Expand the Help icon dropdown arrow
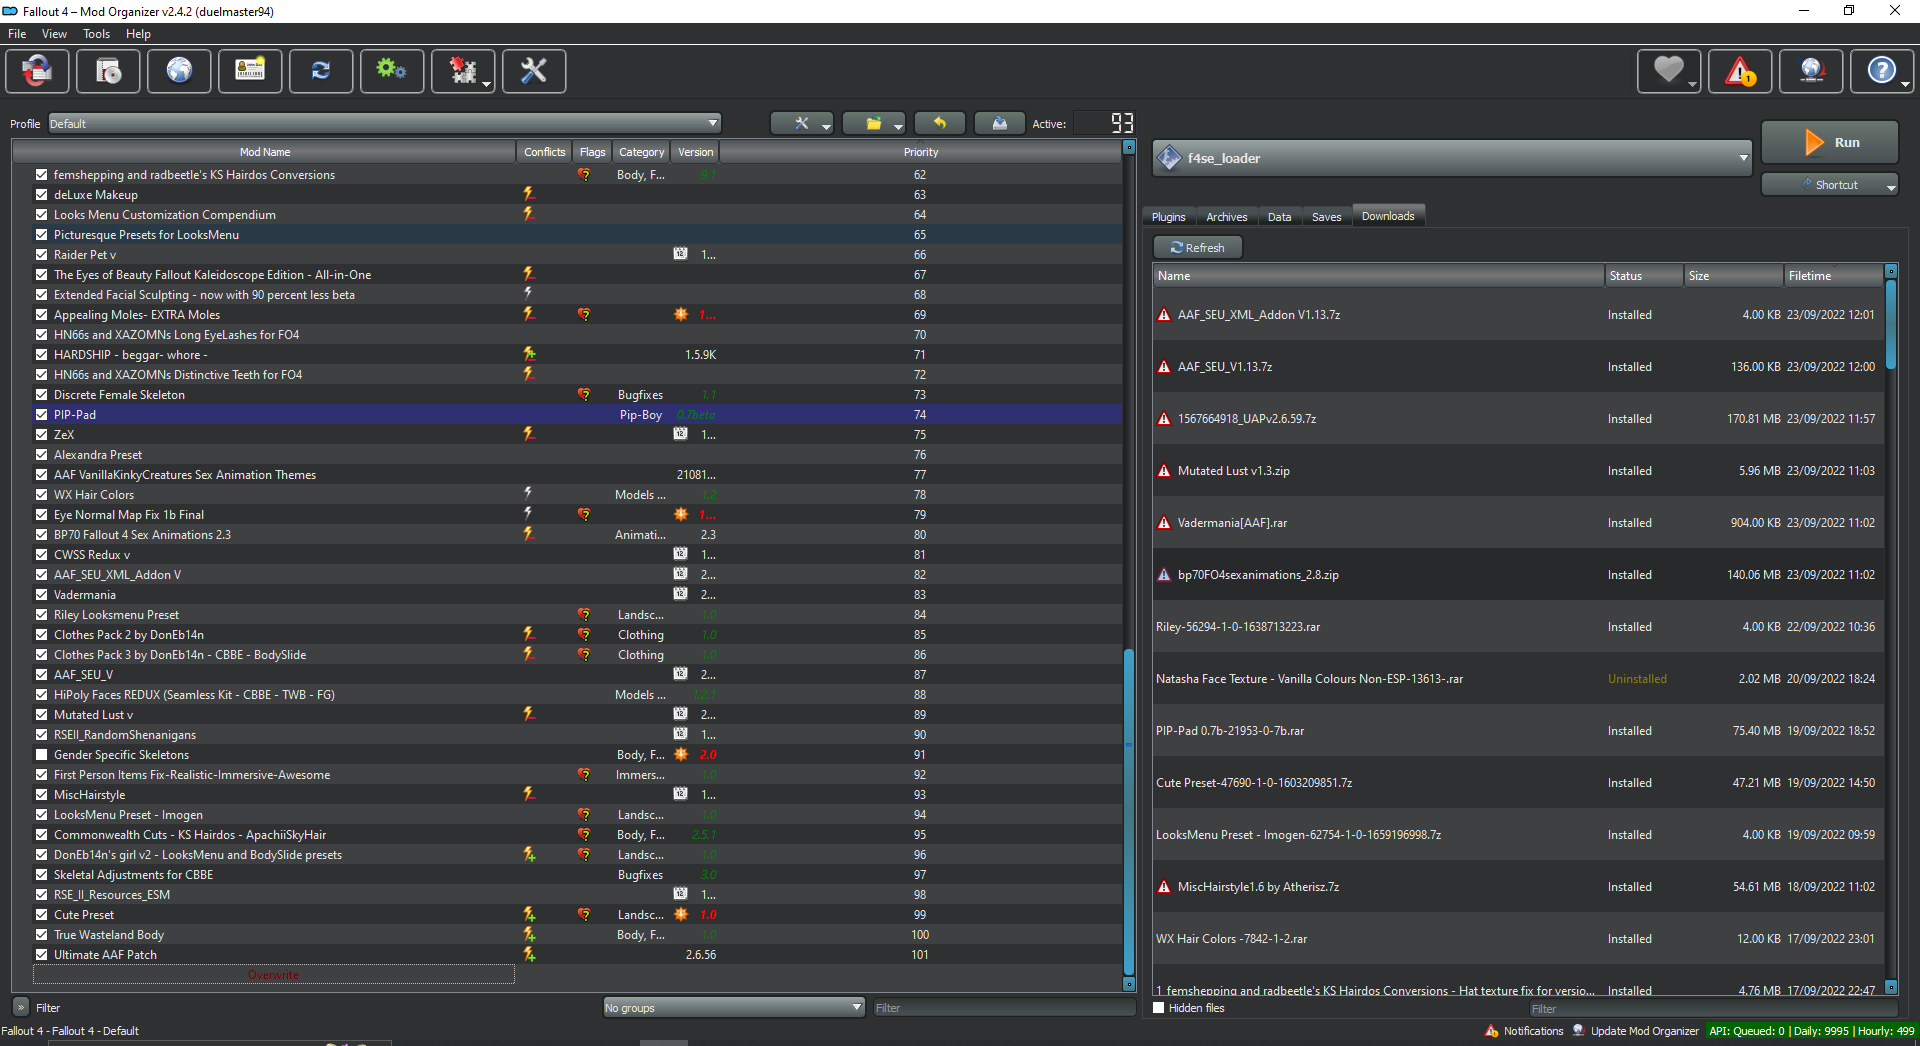The width and height of the screenshot is (1920, 1046). coord(1905,84)
